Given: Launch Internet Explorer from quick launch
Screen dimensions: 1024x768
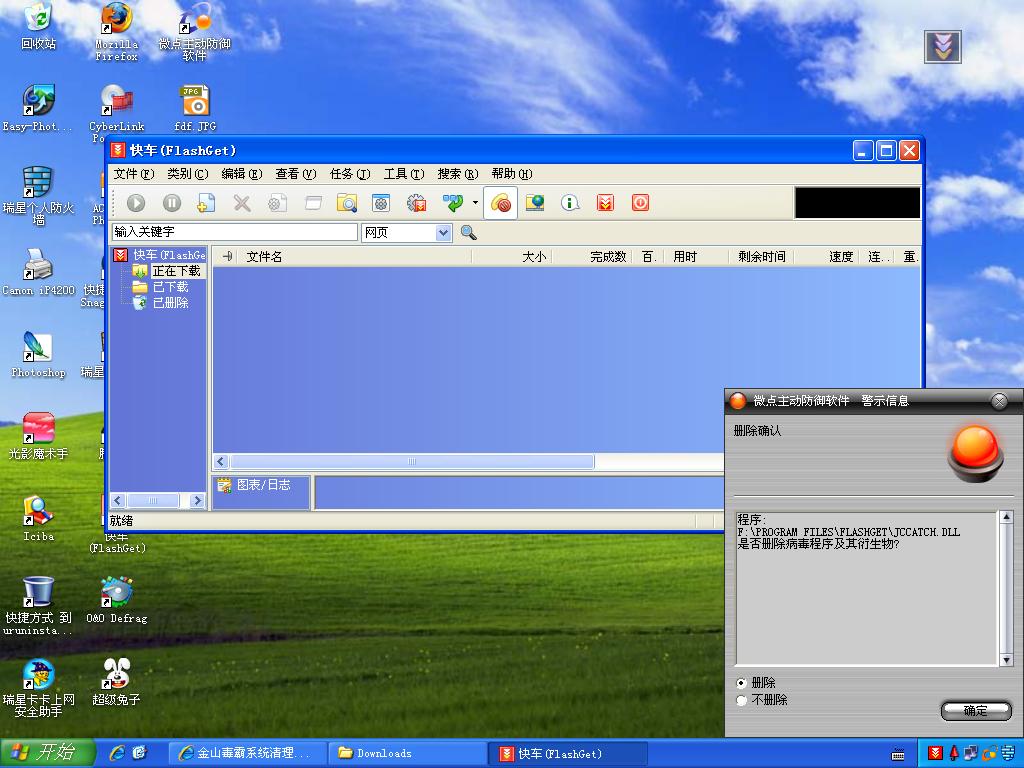Looking at the screenshot, I should click(x=118, y=753).
